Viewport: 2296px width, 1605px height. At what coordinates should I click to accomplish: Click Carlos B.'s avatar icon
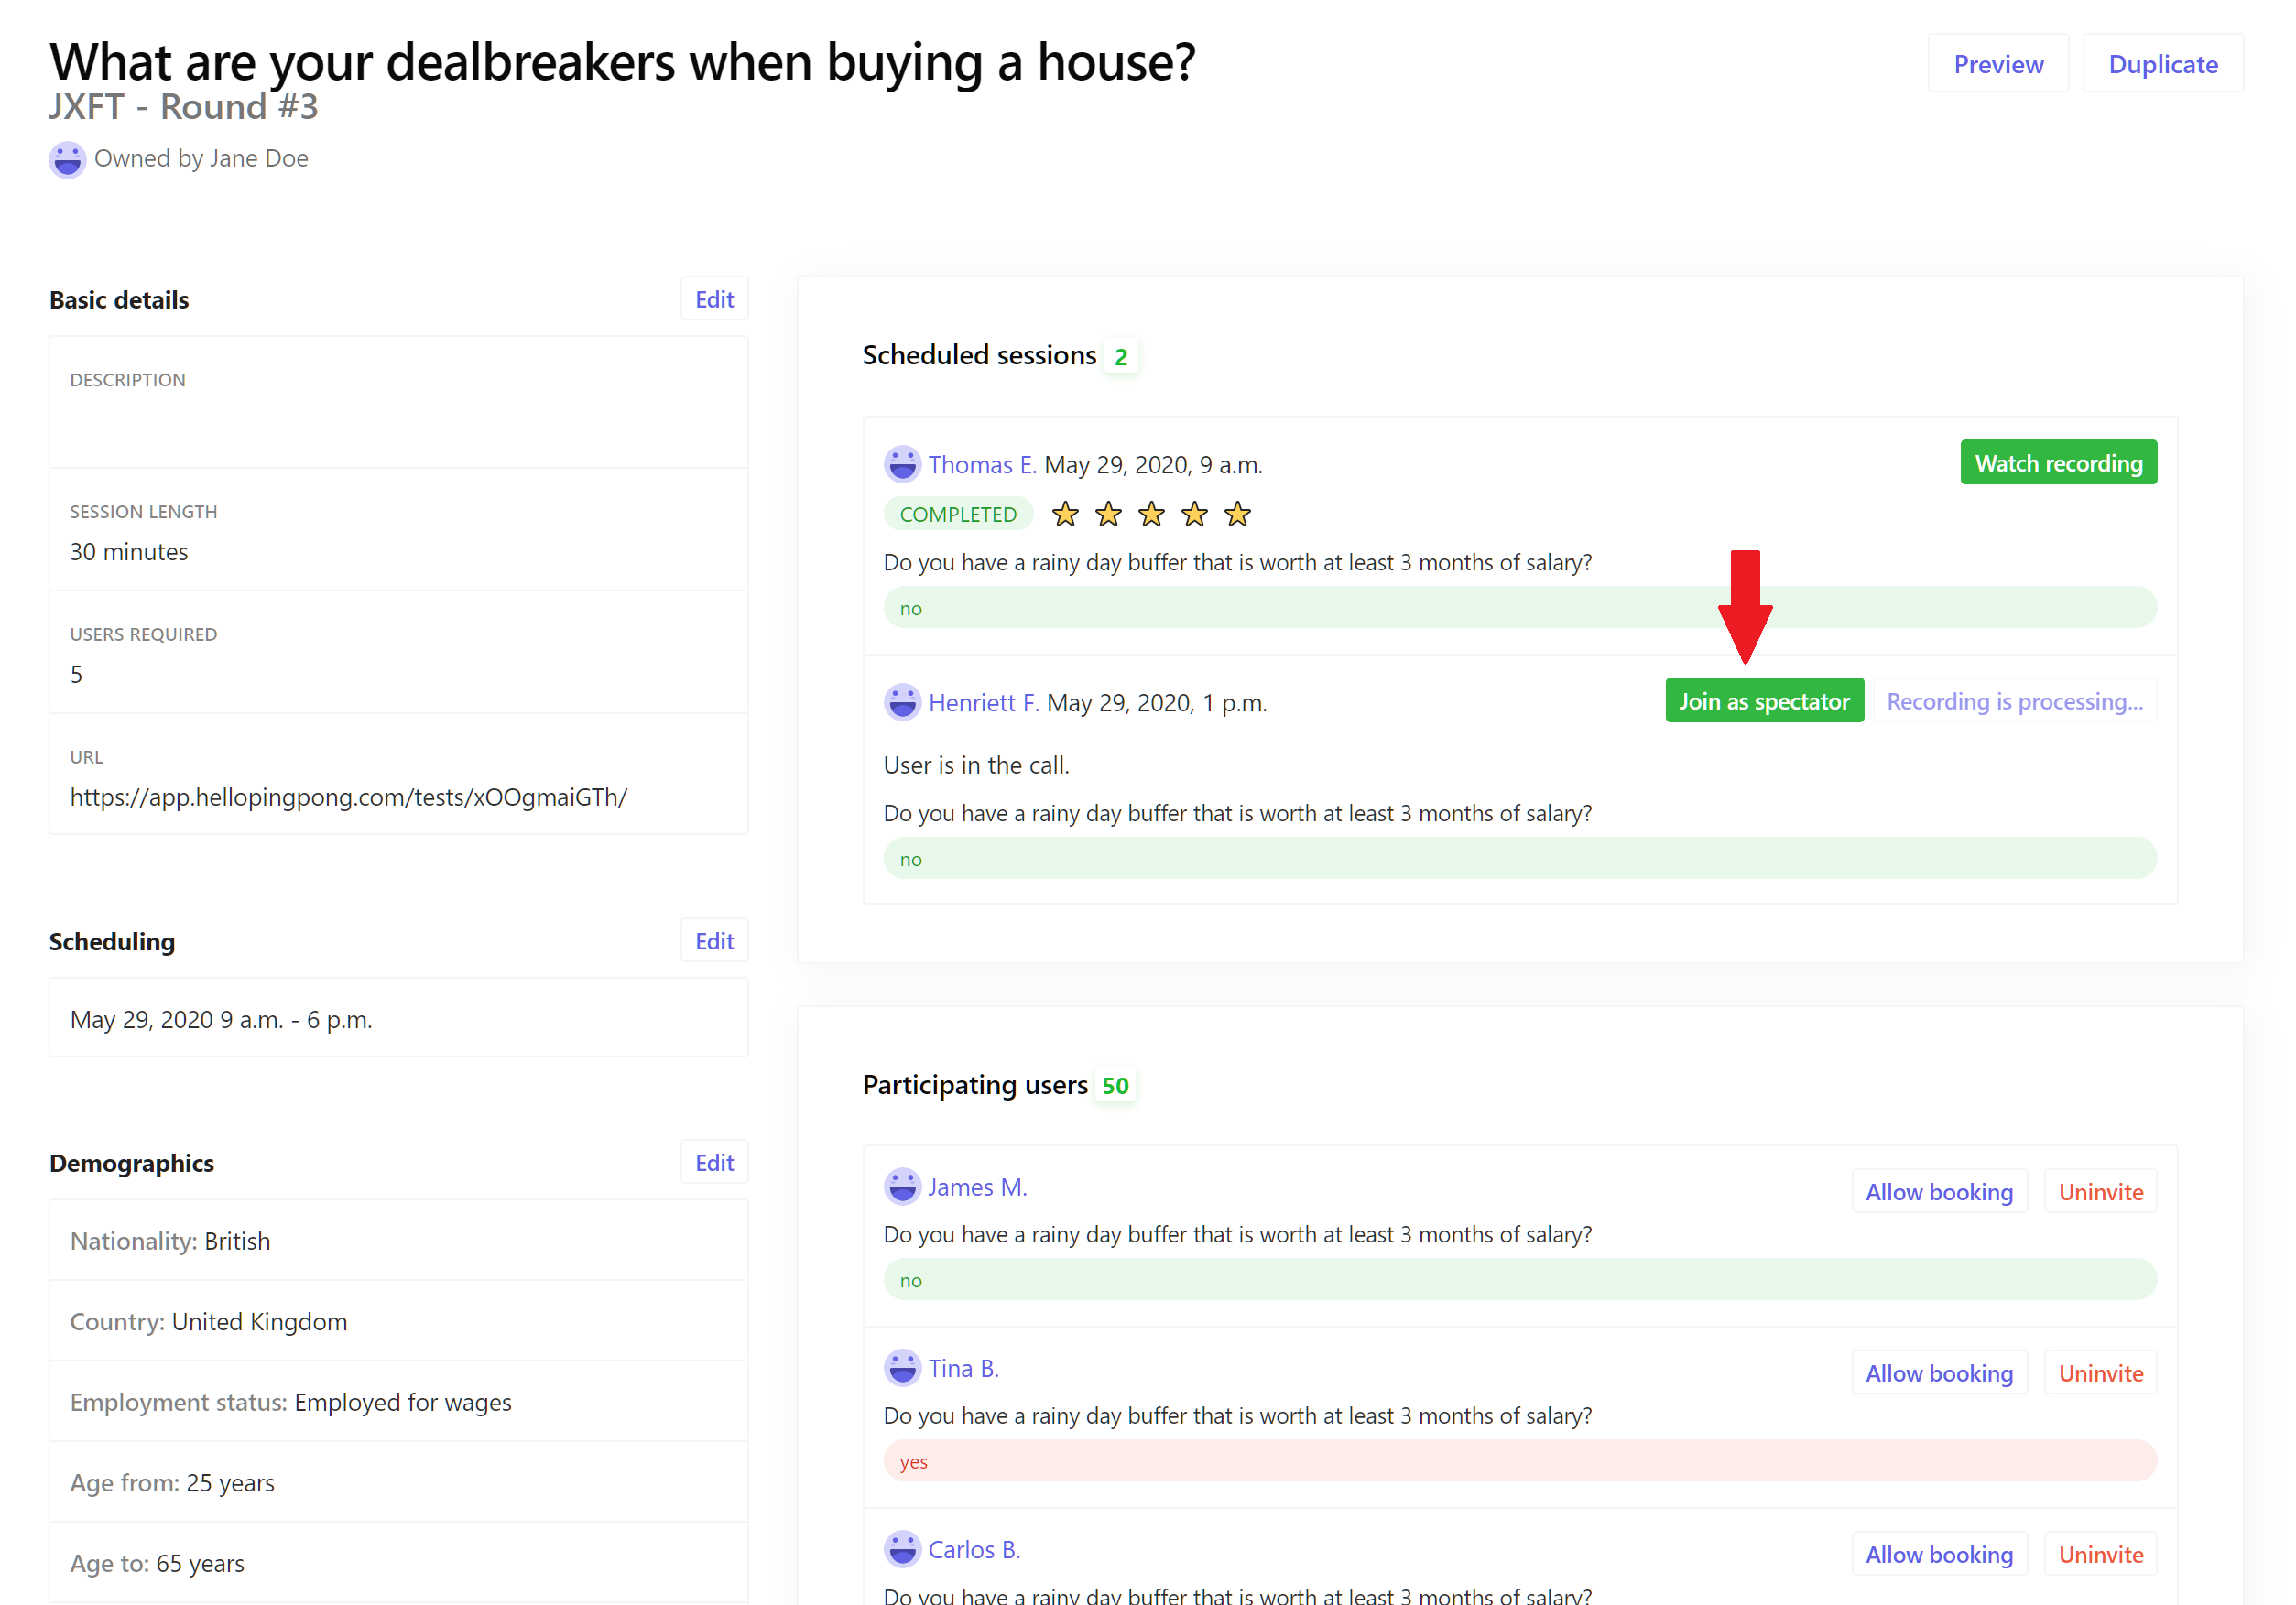coord(902,1549)
